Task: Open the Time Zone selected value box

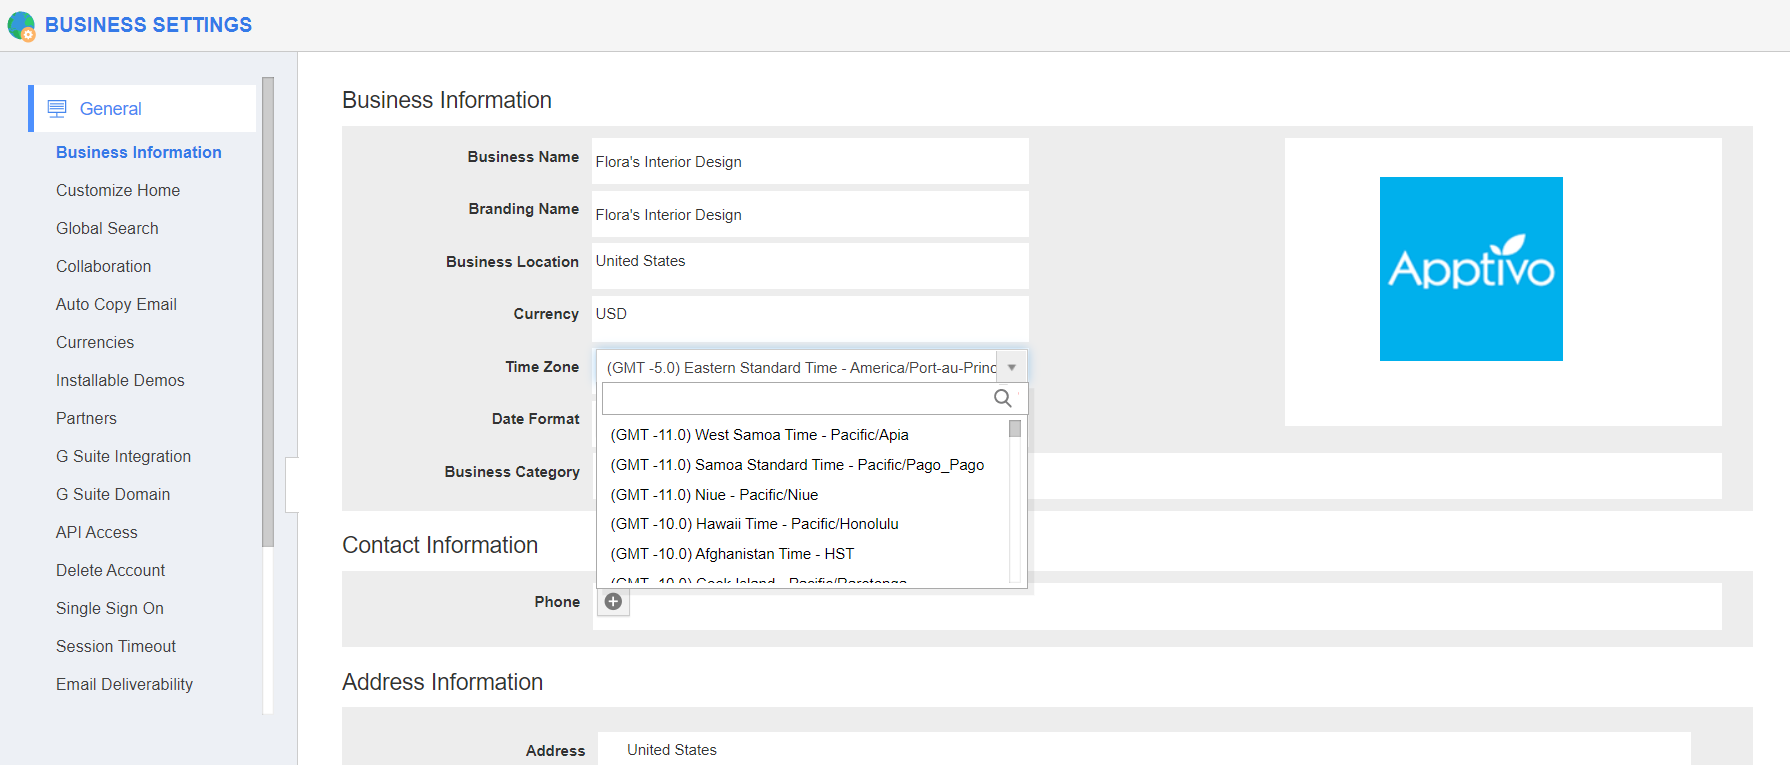Action: (x=811, y=367)
